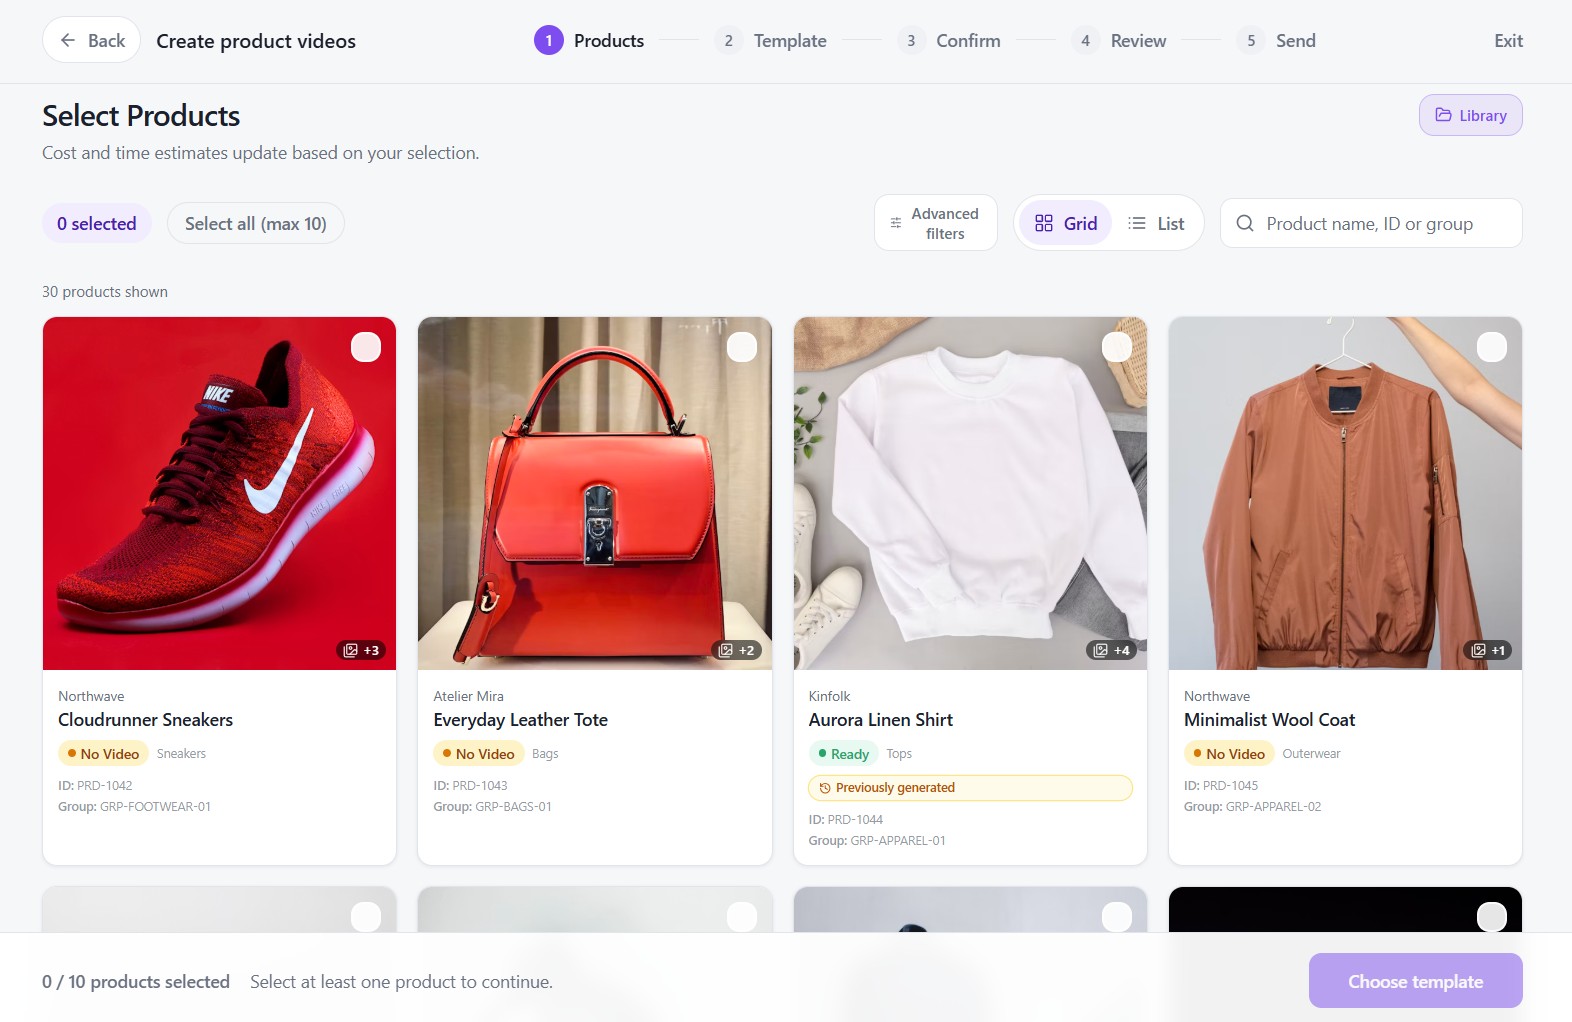
Task: Click the Sneakers category label
Action: 181,754
